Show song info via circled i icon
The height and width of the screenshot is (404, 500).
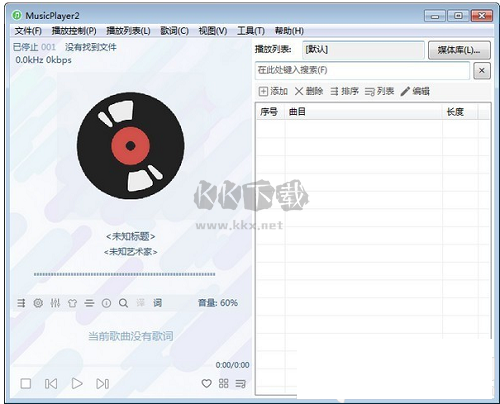pyautogui.click(x=106, y=303)
